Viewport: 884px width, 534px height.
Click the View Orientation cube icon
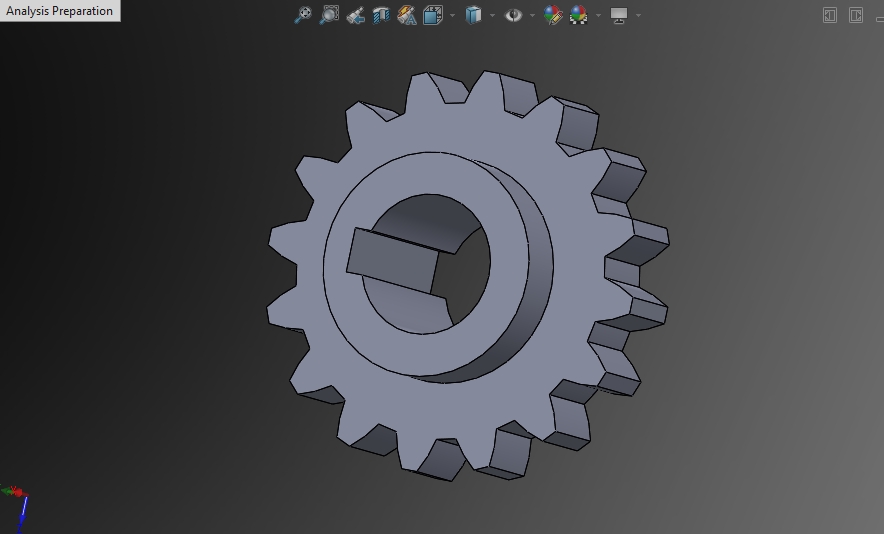point(433,15)
